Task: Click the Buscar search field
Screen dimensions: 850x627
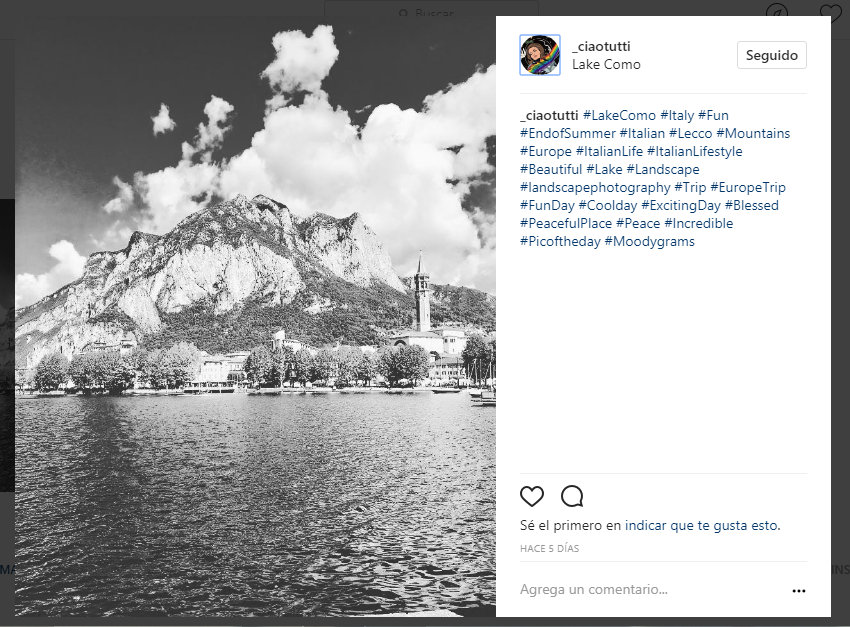Action: [431, 11]
